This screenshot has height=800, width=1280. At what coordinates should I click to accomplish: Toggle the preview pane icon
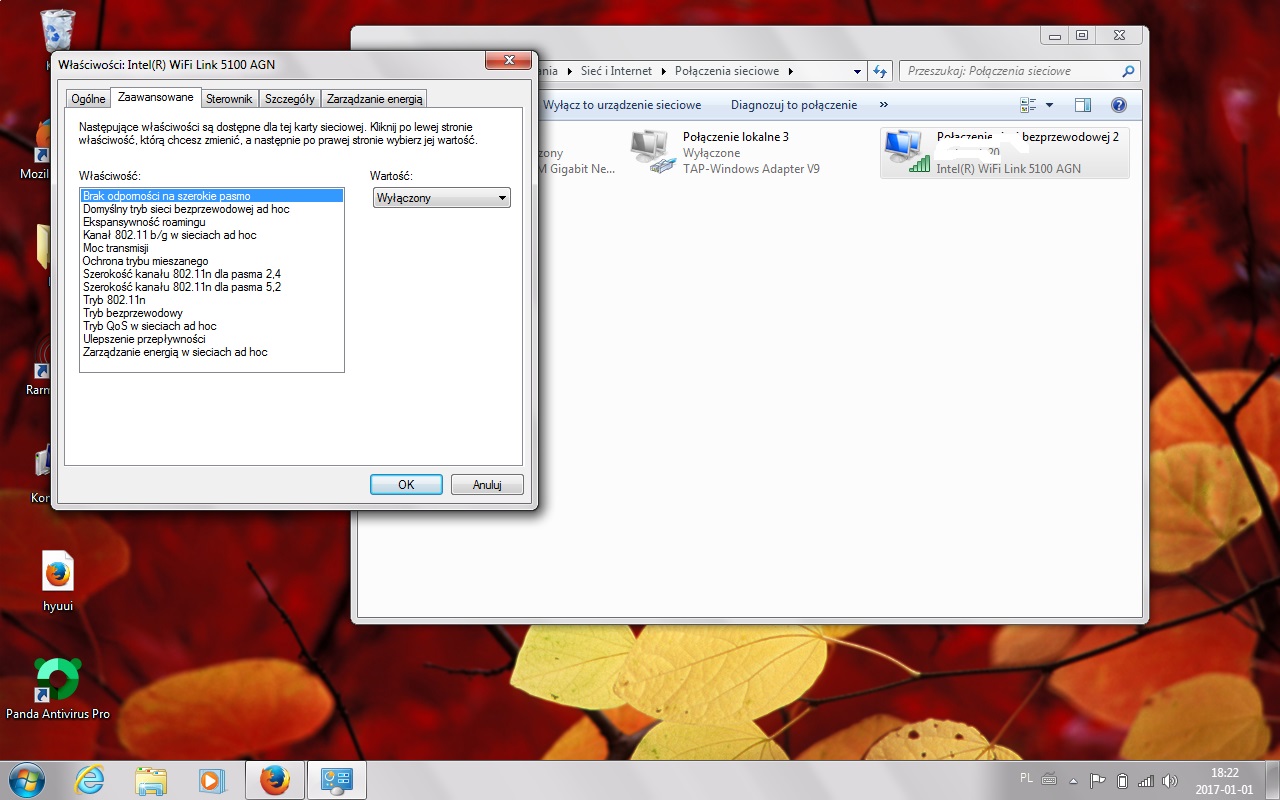(x=1082, y=105)
